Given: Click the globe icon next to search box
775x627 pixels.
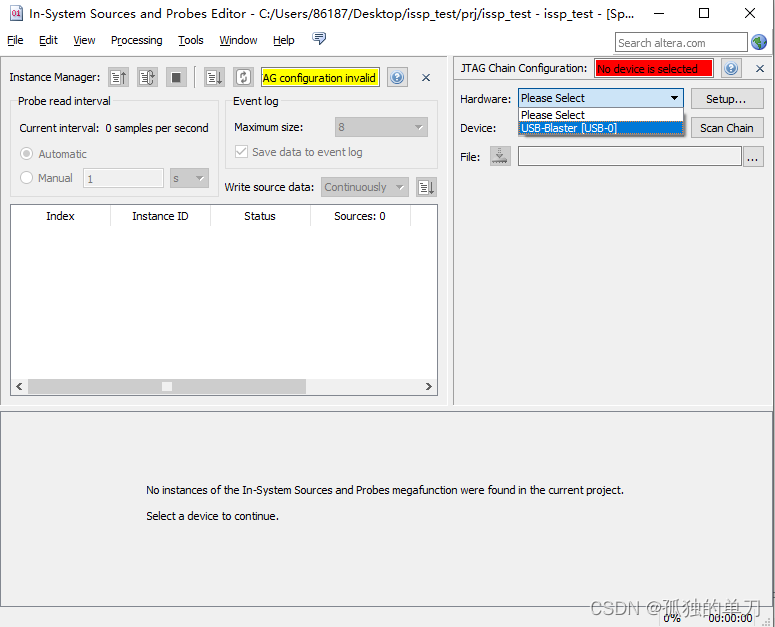Looking at the screenshot, I should (x=759, y=42).
